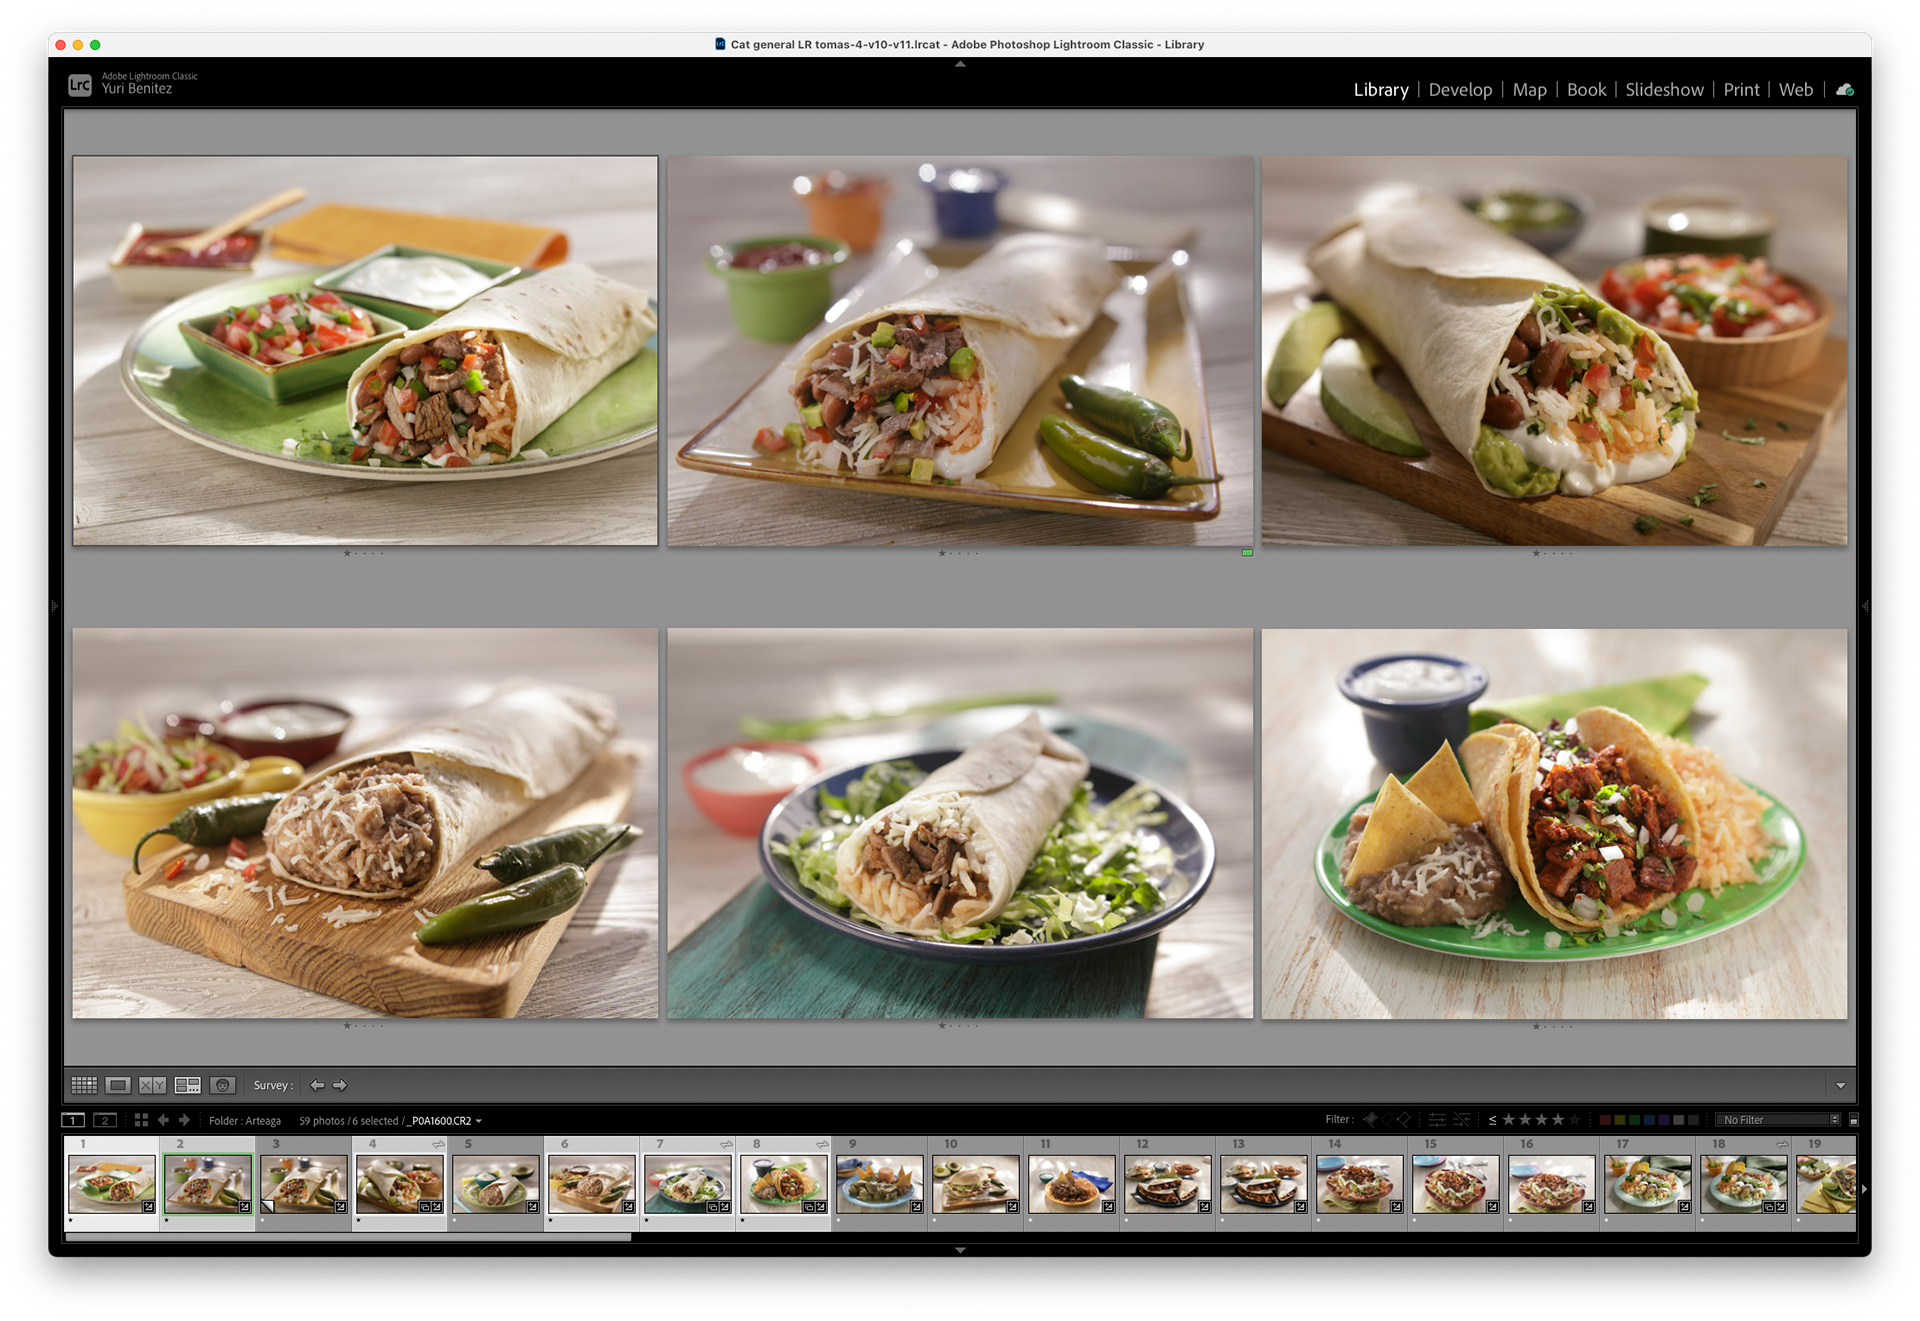This screenshot has height=1321, width=1920.
Task: Open second monitor window button
Action: [x=105, y=1120]
